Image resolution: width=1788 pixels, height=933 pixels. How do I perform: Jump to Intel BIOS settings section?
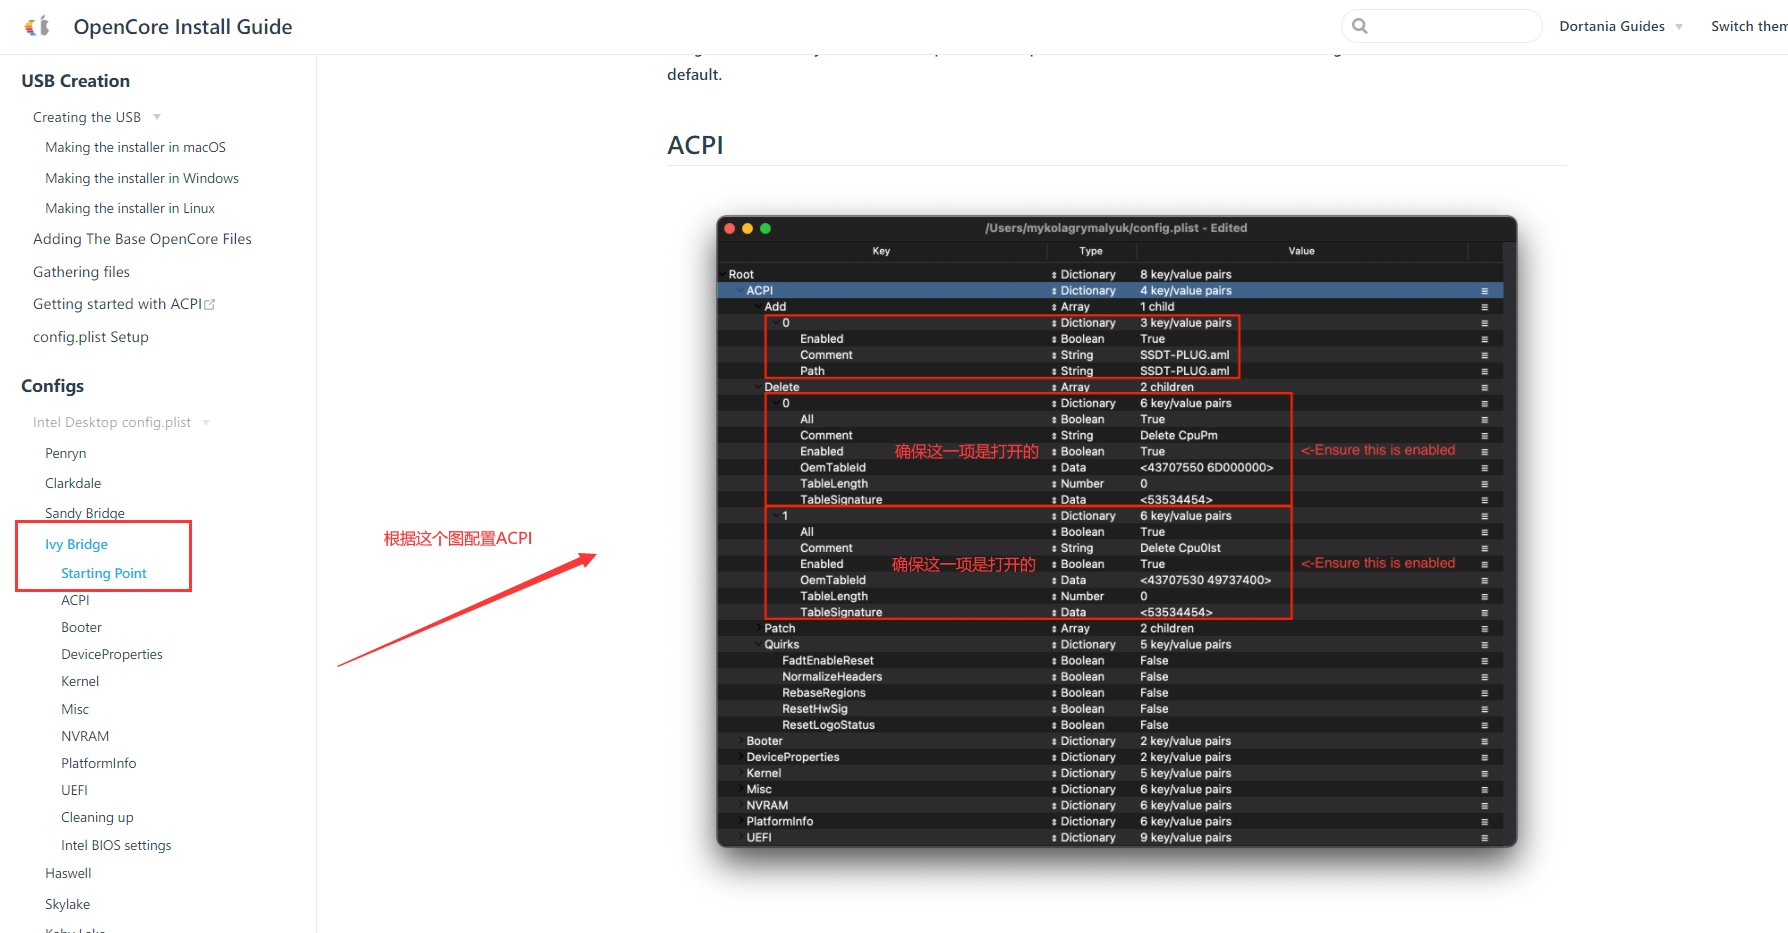pos(116,845)
